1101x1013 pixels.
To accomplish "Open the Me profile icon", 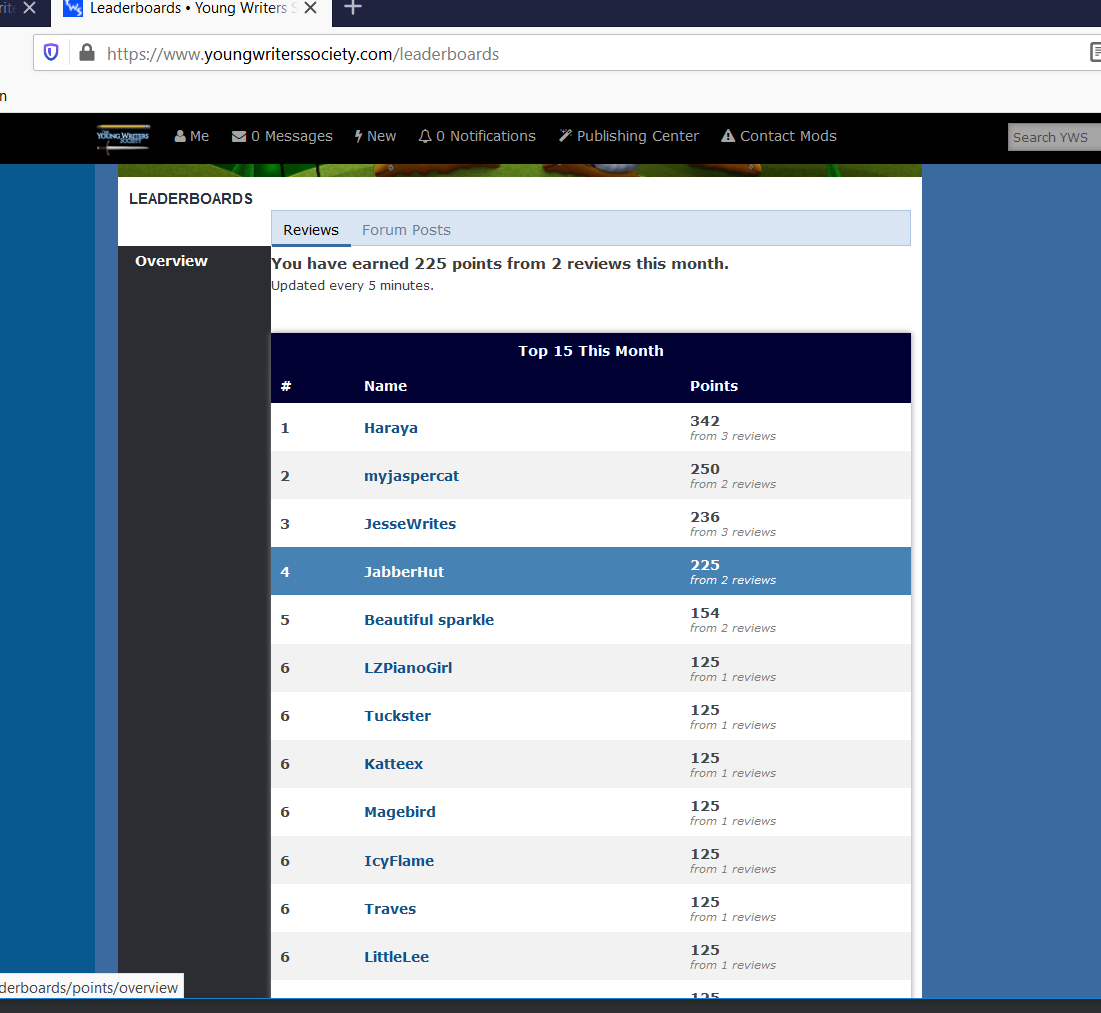I will (x=180, y=136).
